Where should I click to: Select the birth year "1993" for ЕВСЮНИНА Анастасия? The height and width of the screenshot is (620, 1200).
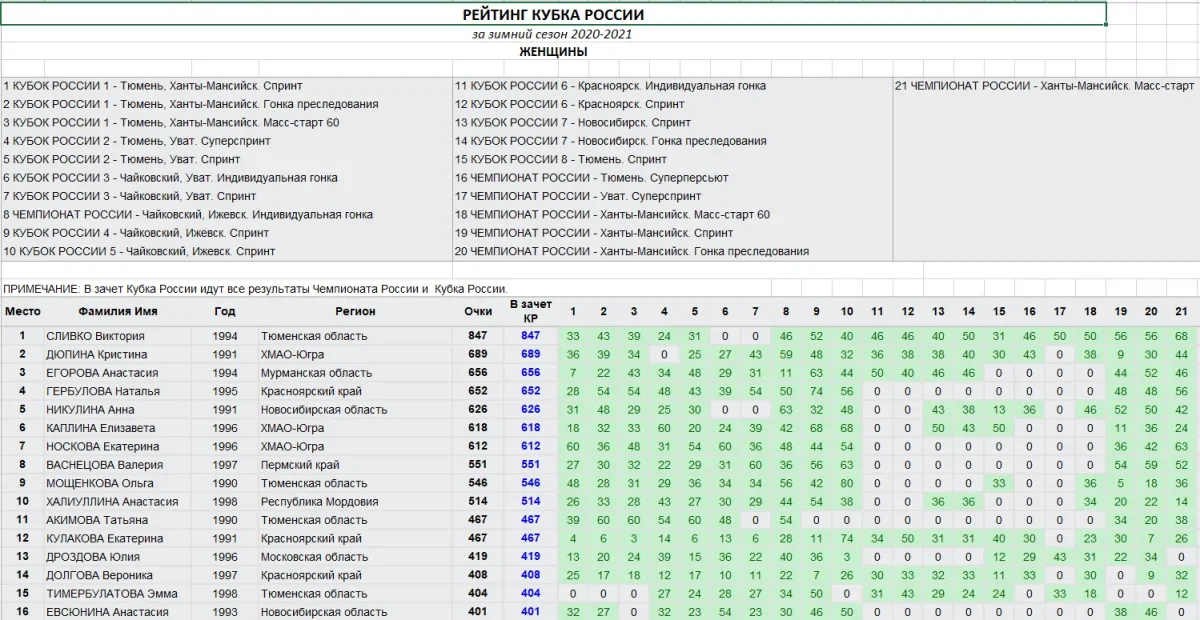[x=225, y=612]
